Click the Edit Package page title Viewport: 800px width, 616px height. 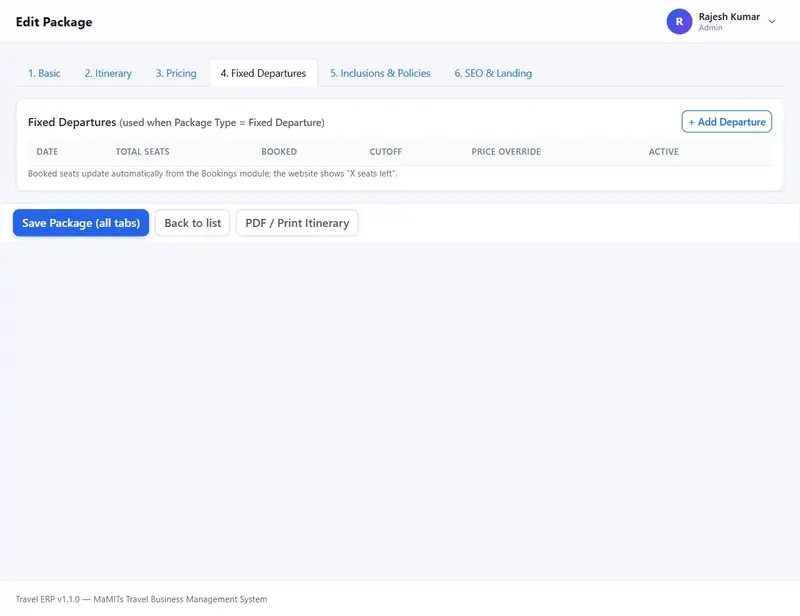coord(54,22)
